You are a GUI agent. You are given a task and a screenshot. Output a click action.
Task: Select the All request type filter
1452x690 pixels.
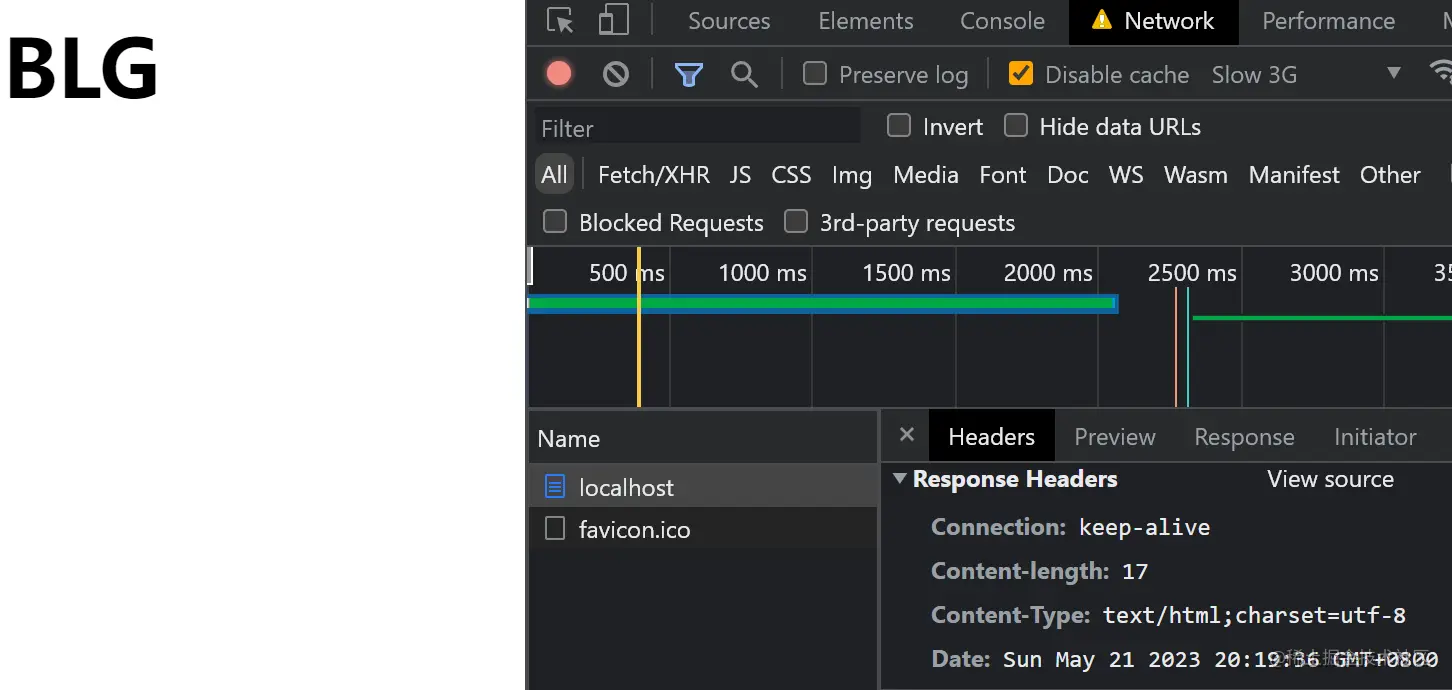tap(554, 175)
